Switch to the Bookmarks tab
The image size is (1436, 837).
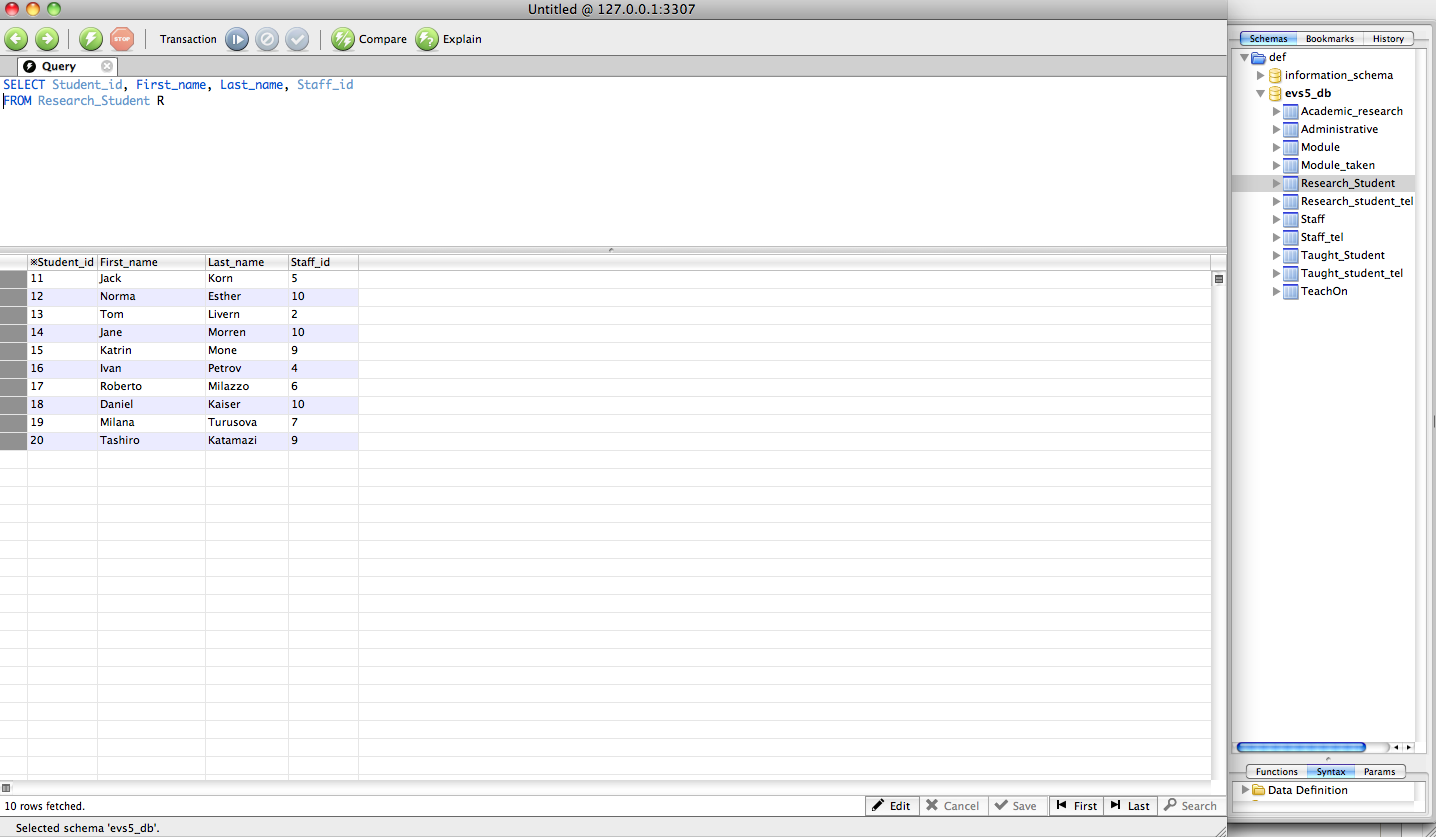(x=1329, y=39)
